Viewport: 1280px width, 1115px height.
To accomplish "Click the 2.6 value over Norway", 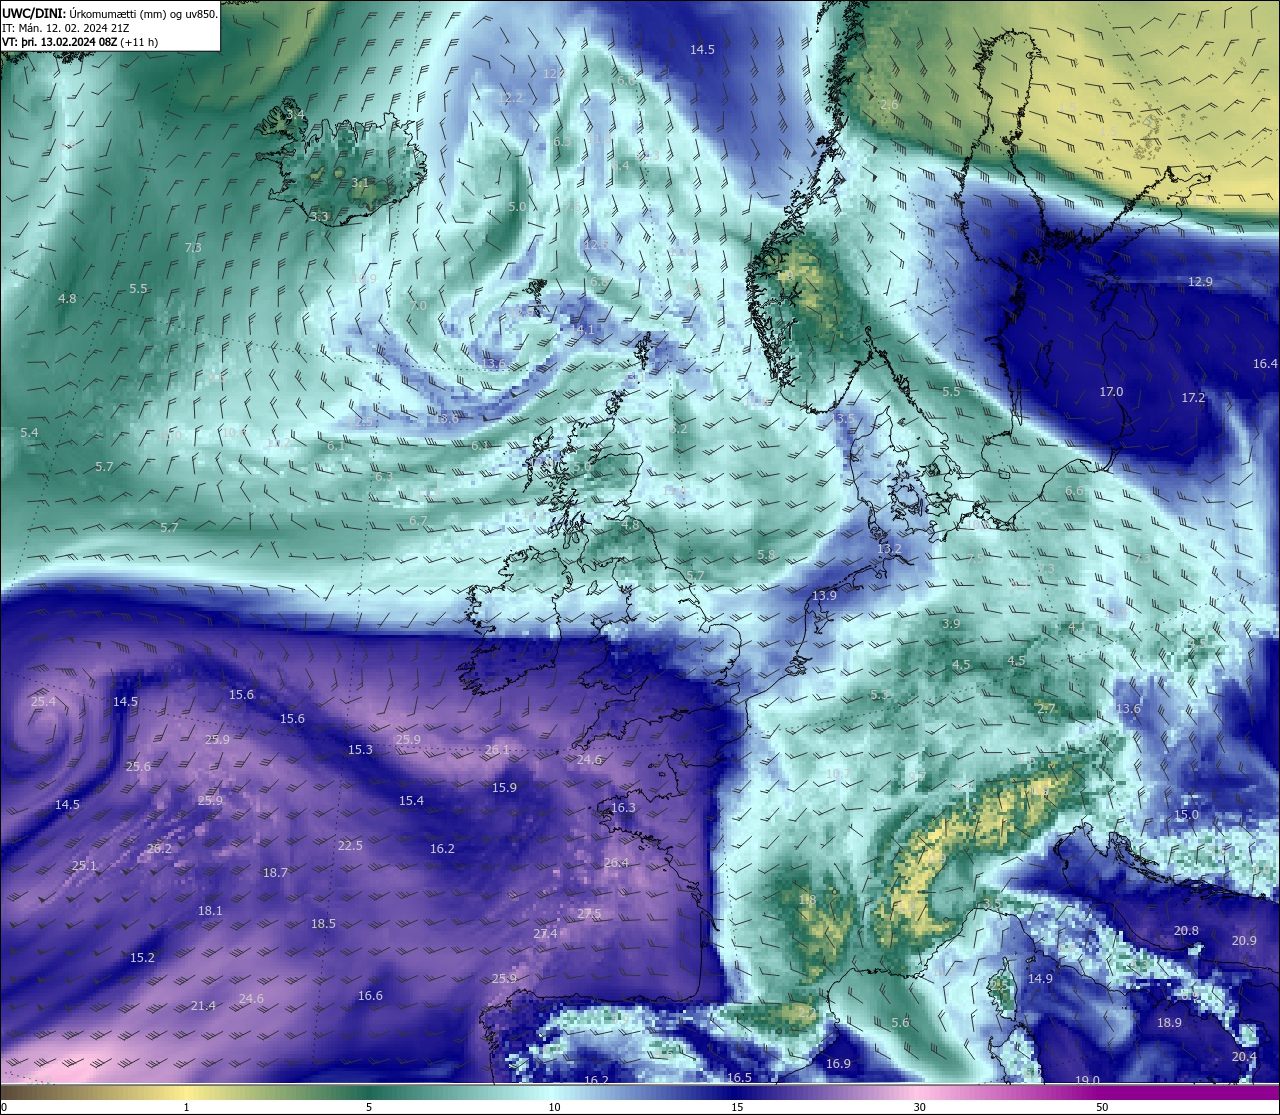I will pos(889,104).
